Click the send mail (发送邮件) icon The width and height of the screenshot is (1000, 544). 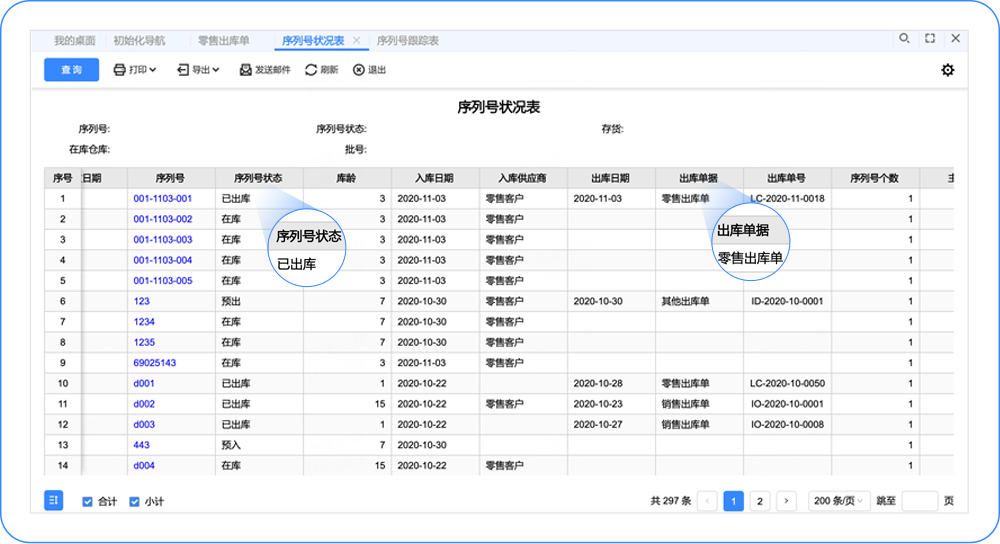tap(245, 70)
